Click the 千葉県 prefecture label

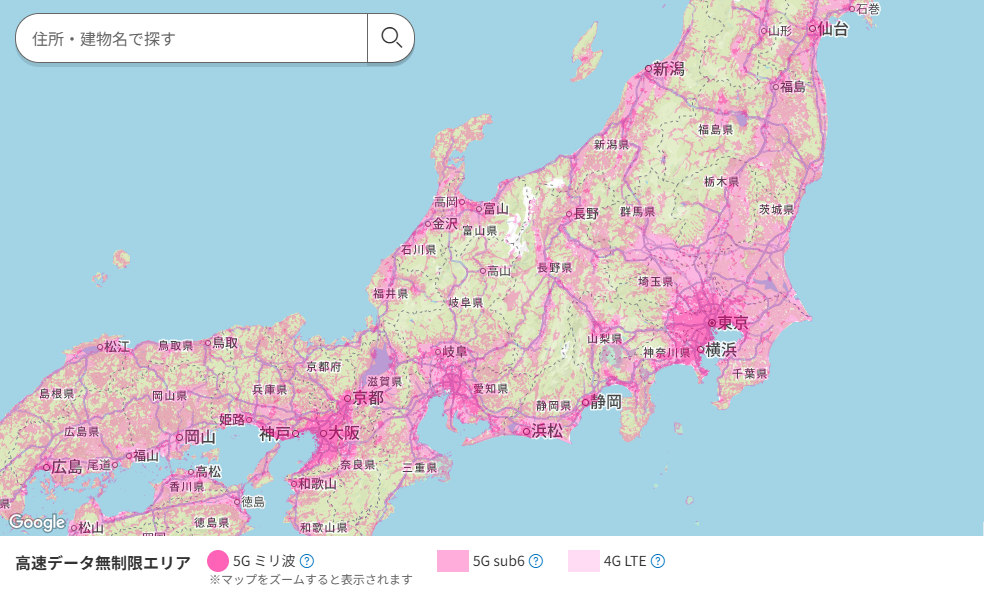750,374
